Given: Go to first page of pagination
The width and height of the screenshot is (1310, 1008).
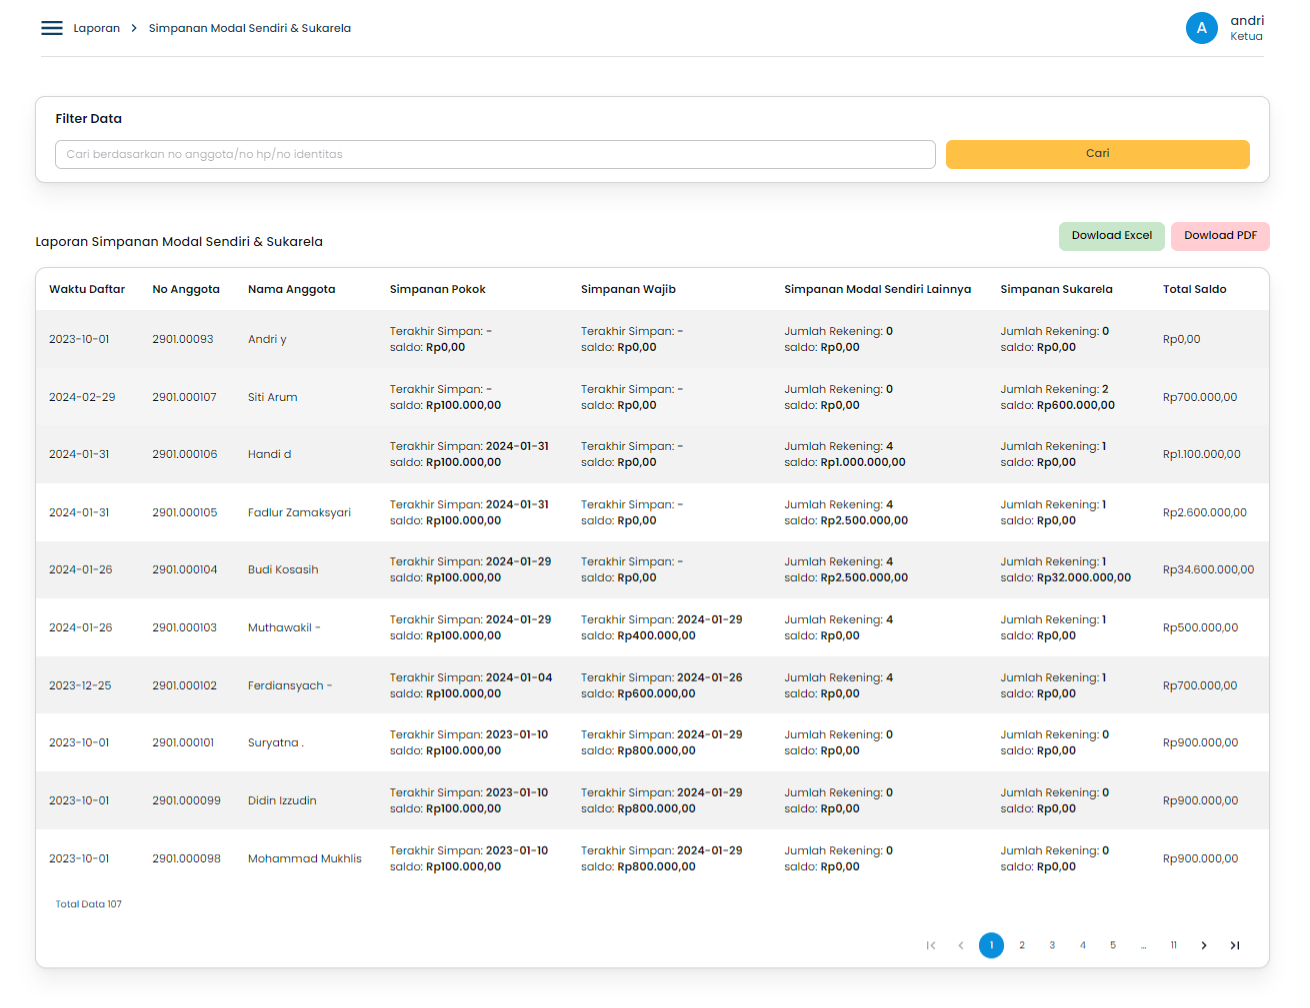Looking at the screenshot, I should 931,945.
